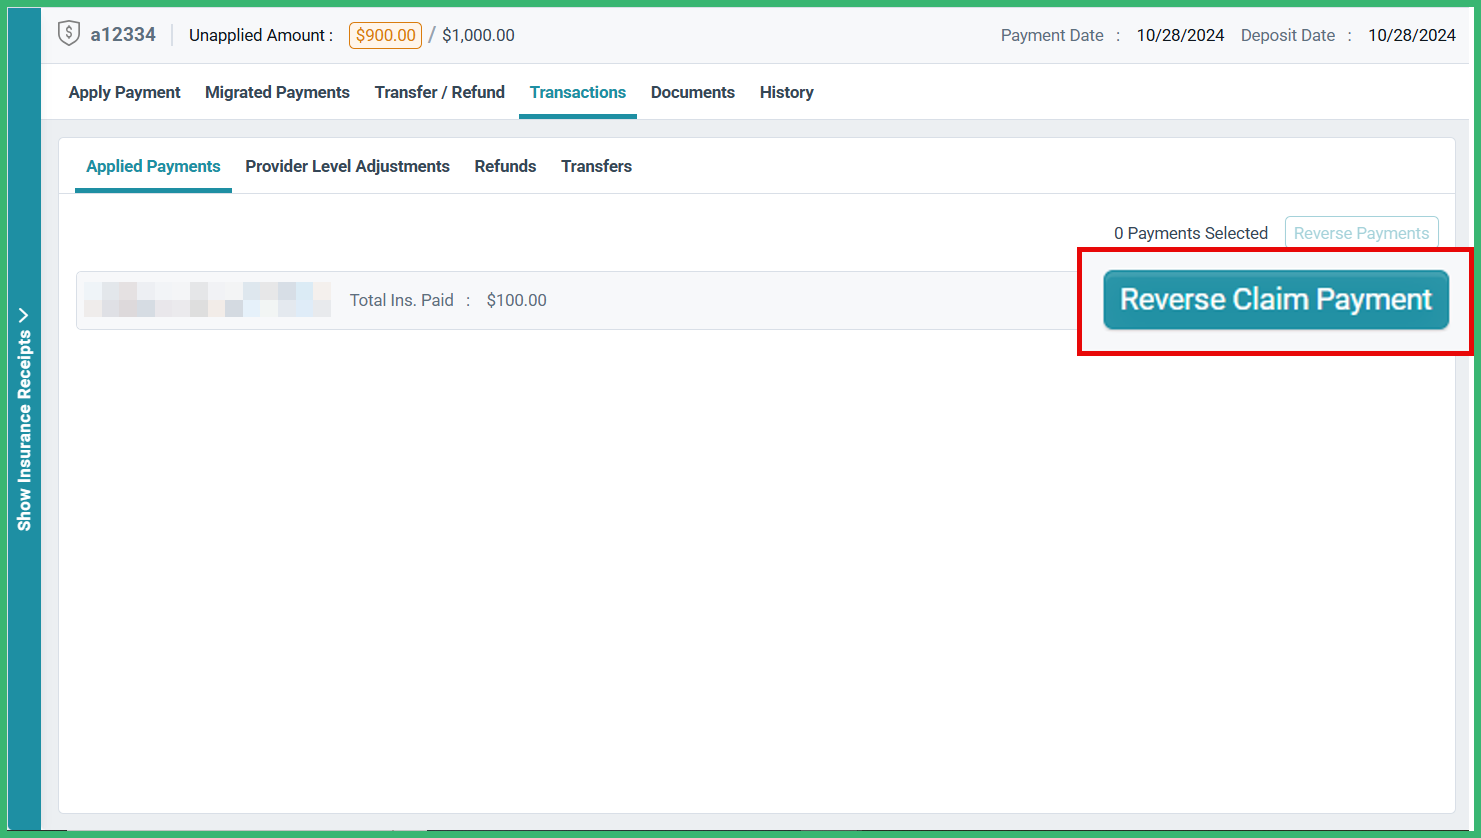The width and height of the screenshot is (1481, 838).
Task: Open the Transfers sub-tab
Action: tap(596, 166)
